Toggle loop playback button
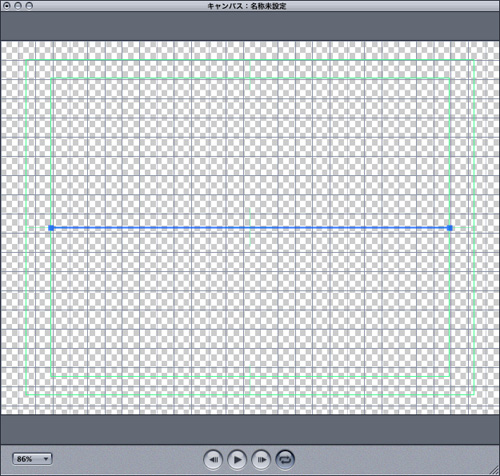Screen dimensions: 500x476 click(x=285, y=460)
